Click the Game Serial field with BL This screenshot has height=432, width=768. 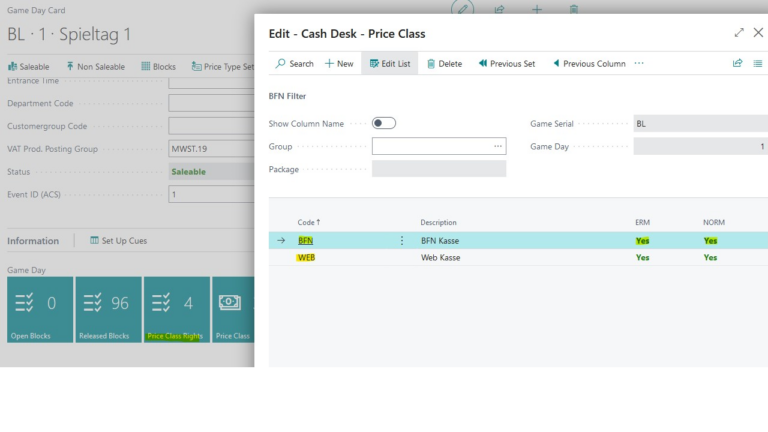click(x=700, y=123)
